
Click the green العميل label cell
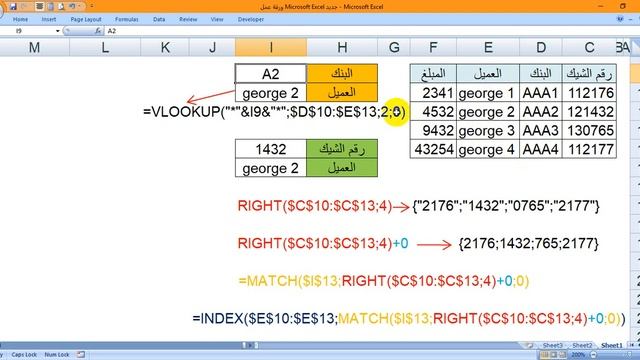point(342,168)
